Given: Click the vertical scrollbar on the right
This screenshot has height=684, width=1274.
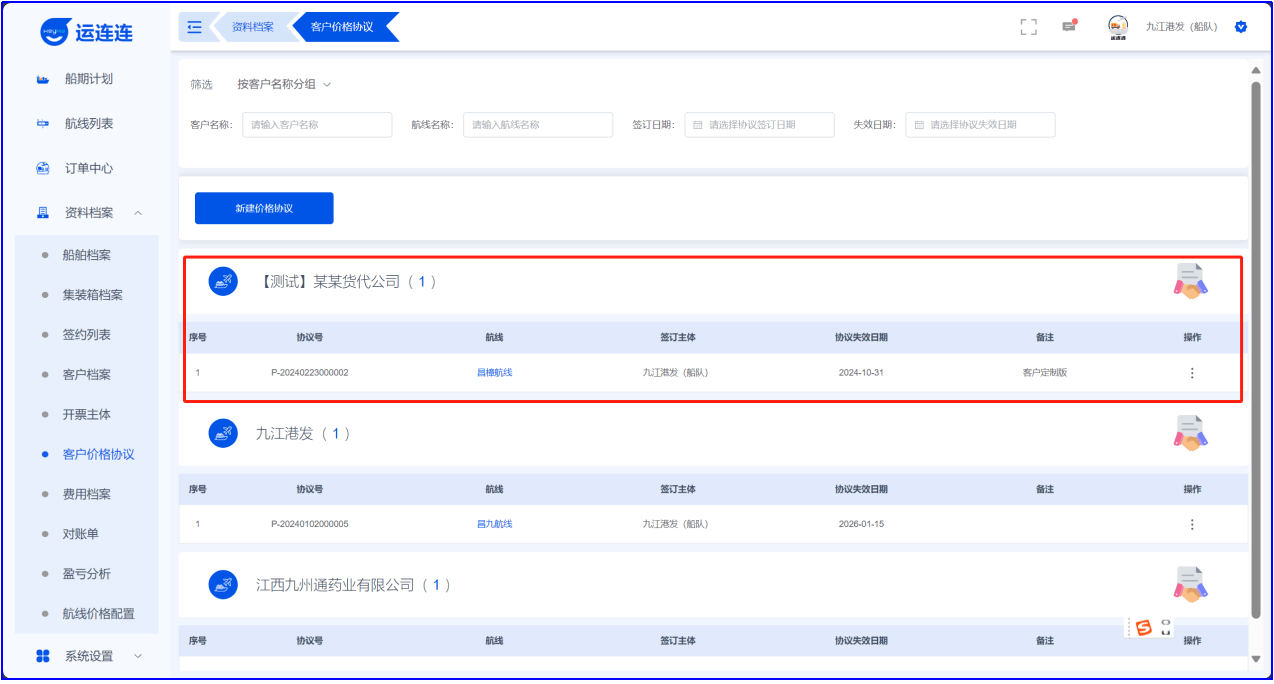Looking at the screenshot, I should coord(1256,350).
